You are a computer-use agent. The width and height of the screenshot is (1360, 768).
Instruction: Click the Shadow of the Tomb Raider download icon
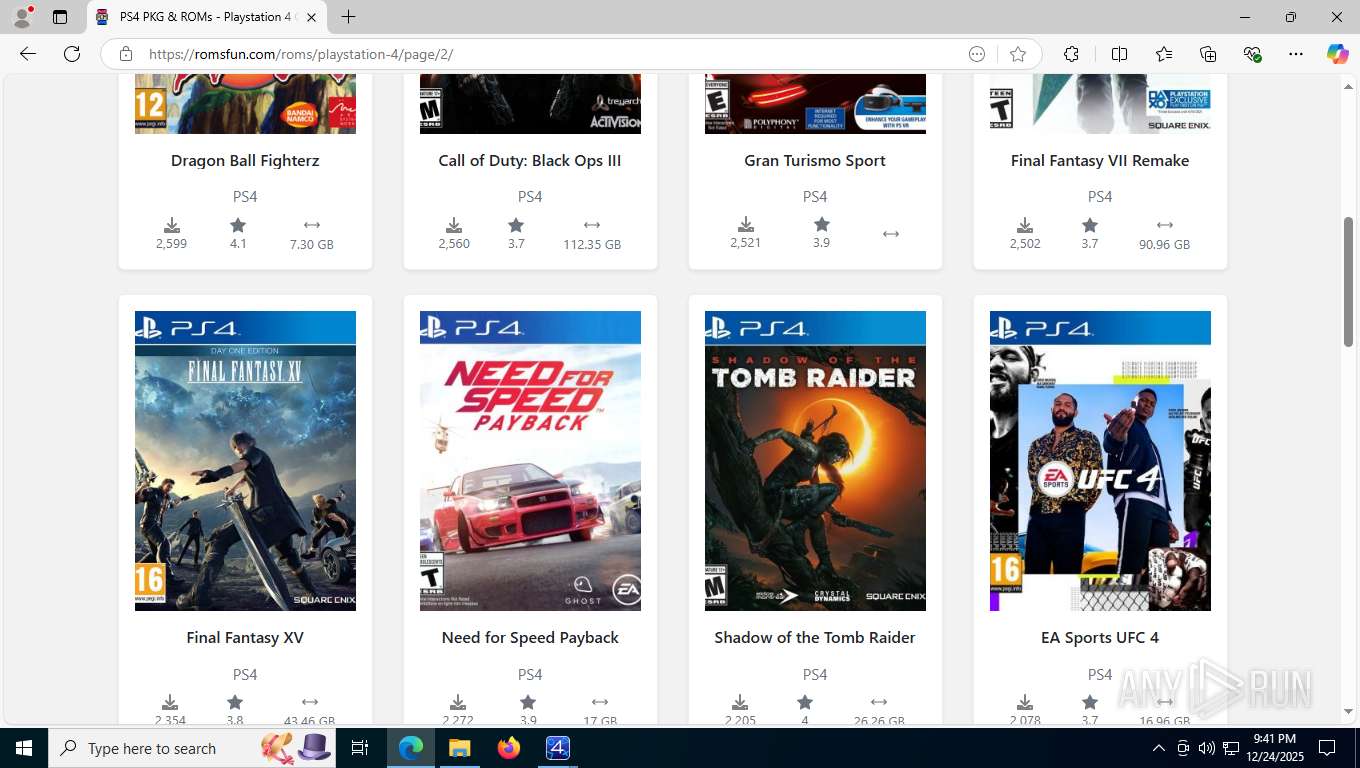pos(740,702)
